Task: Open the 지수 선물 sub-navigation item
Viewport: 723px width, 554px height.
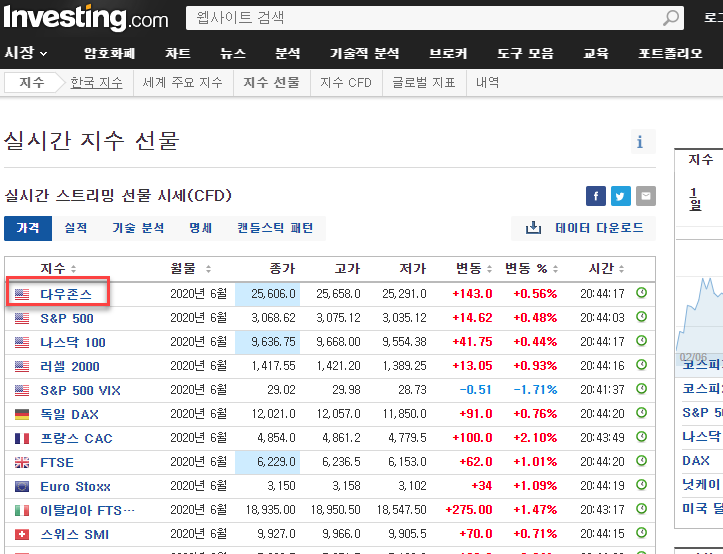Action: tap(272, 83)
